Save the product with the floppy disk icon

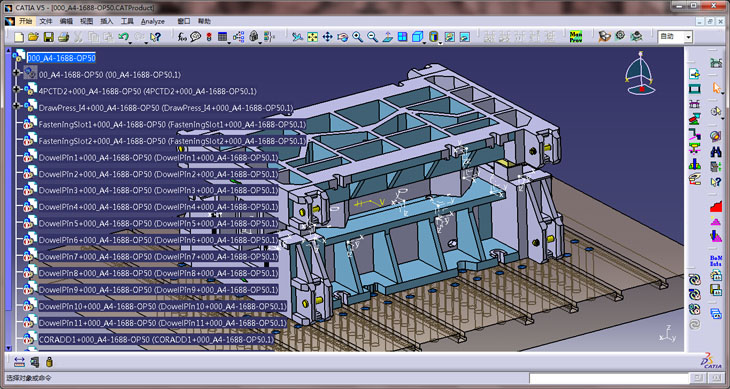pos(48,37)
